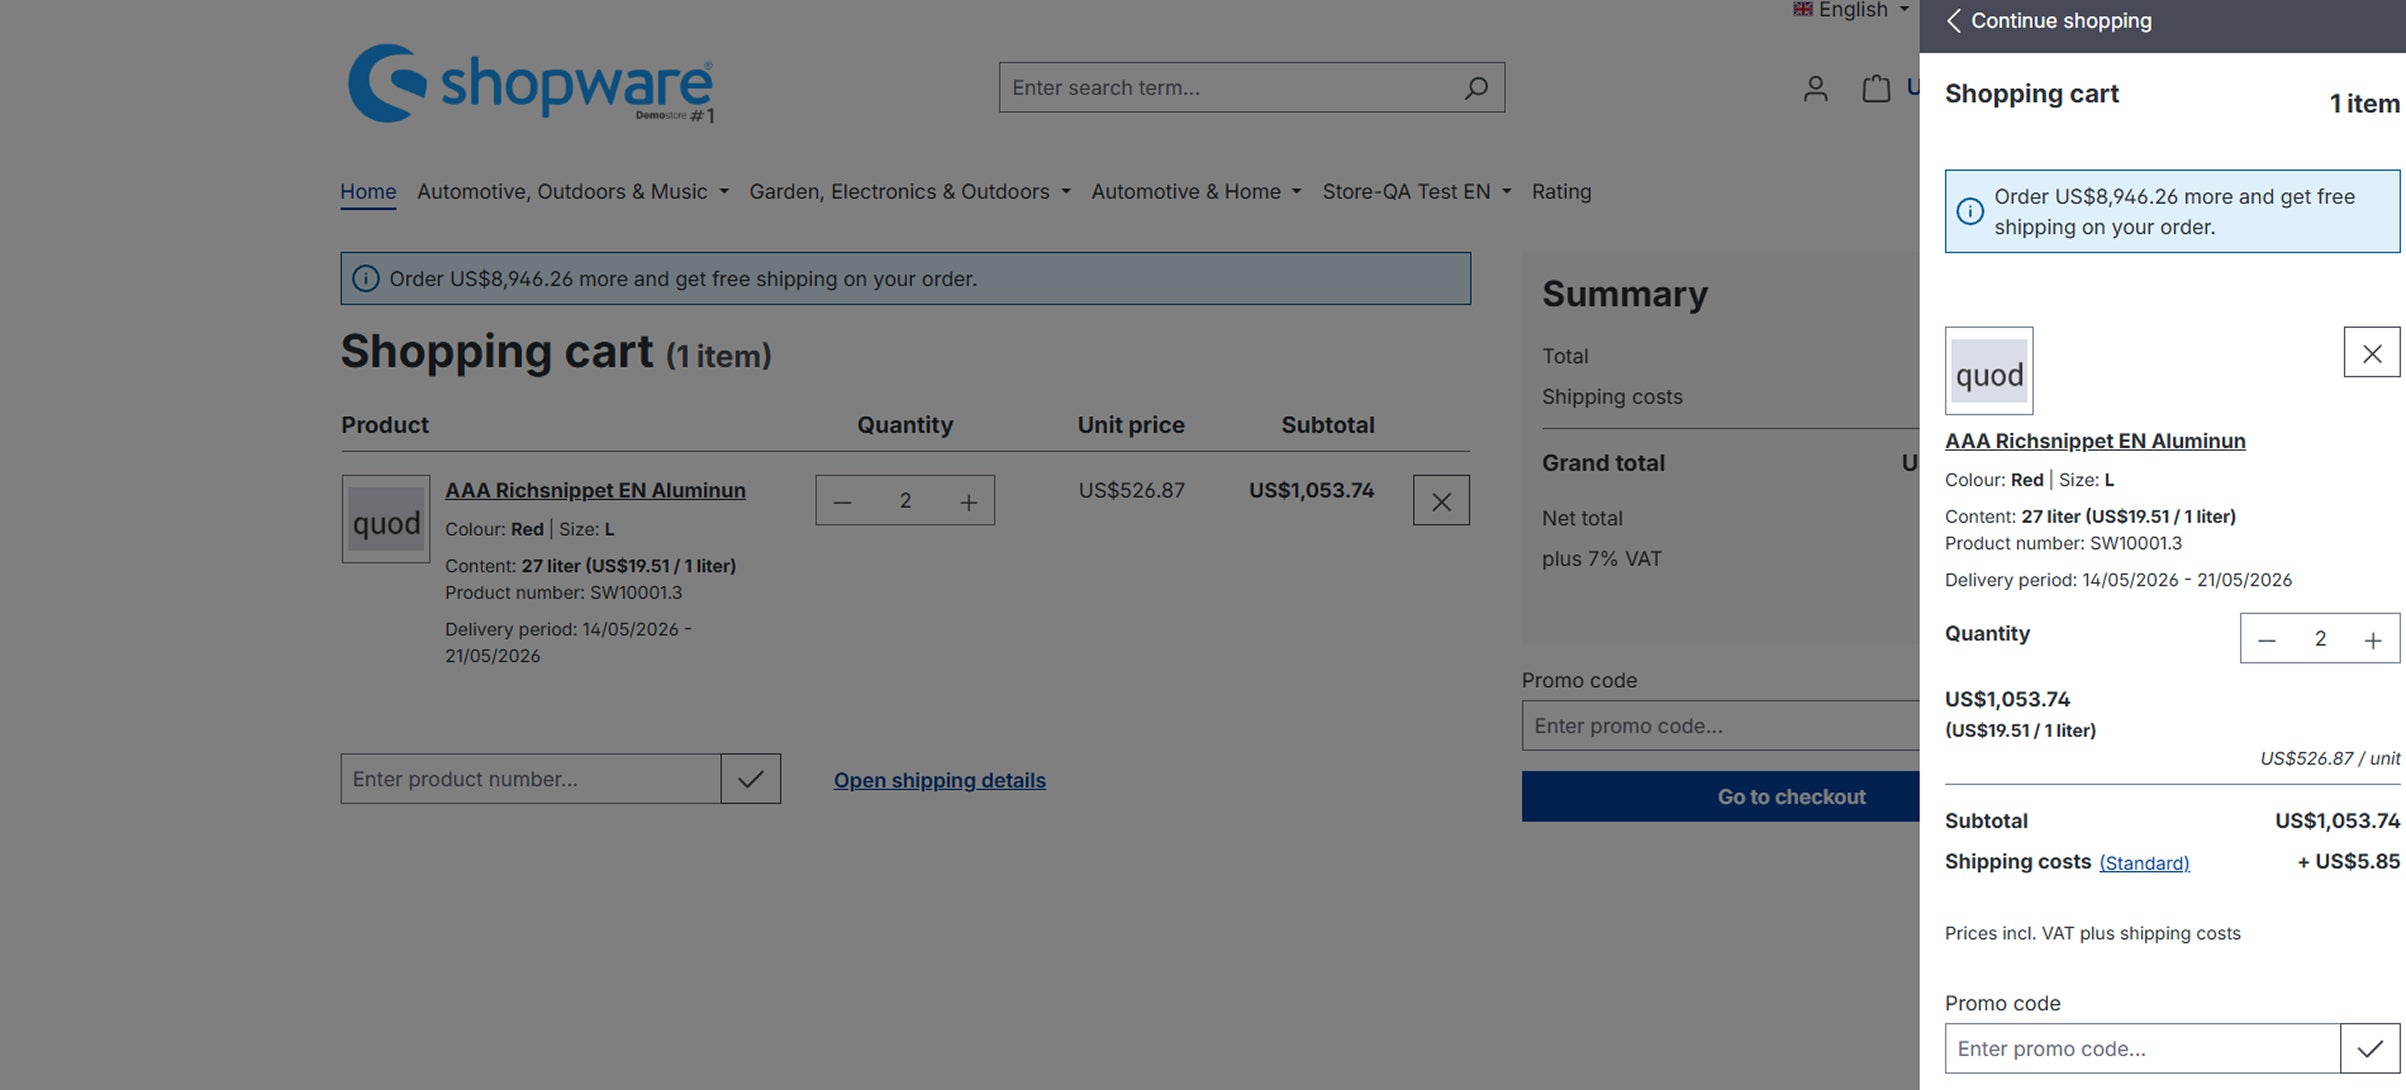Open the Rating menu item

1561,192
